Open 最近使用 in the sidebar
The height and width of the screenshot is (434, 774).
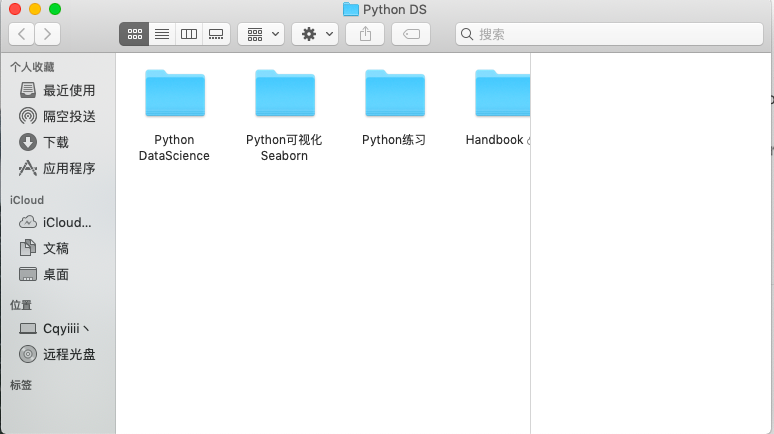[68, 91]
